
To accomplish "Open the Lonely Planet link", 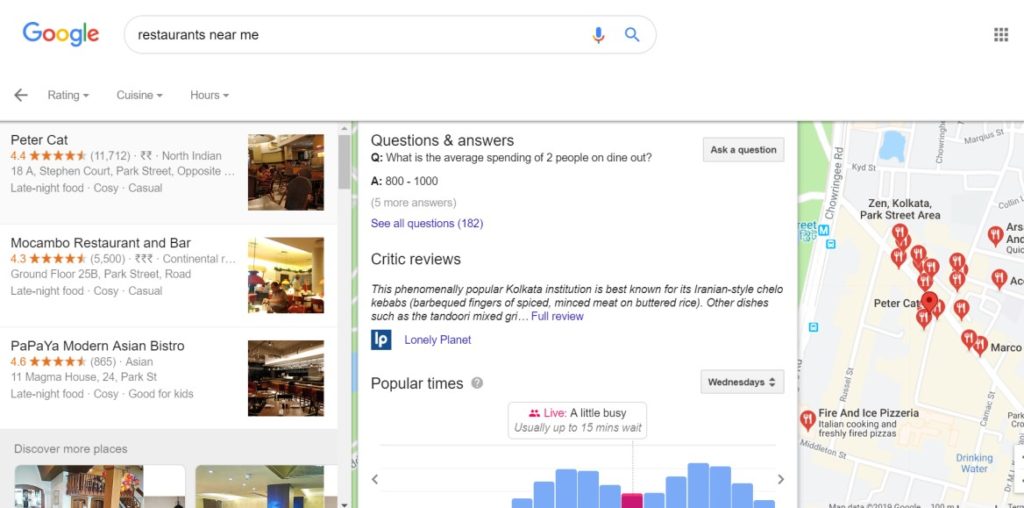I will (438, 340).
